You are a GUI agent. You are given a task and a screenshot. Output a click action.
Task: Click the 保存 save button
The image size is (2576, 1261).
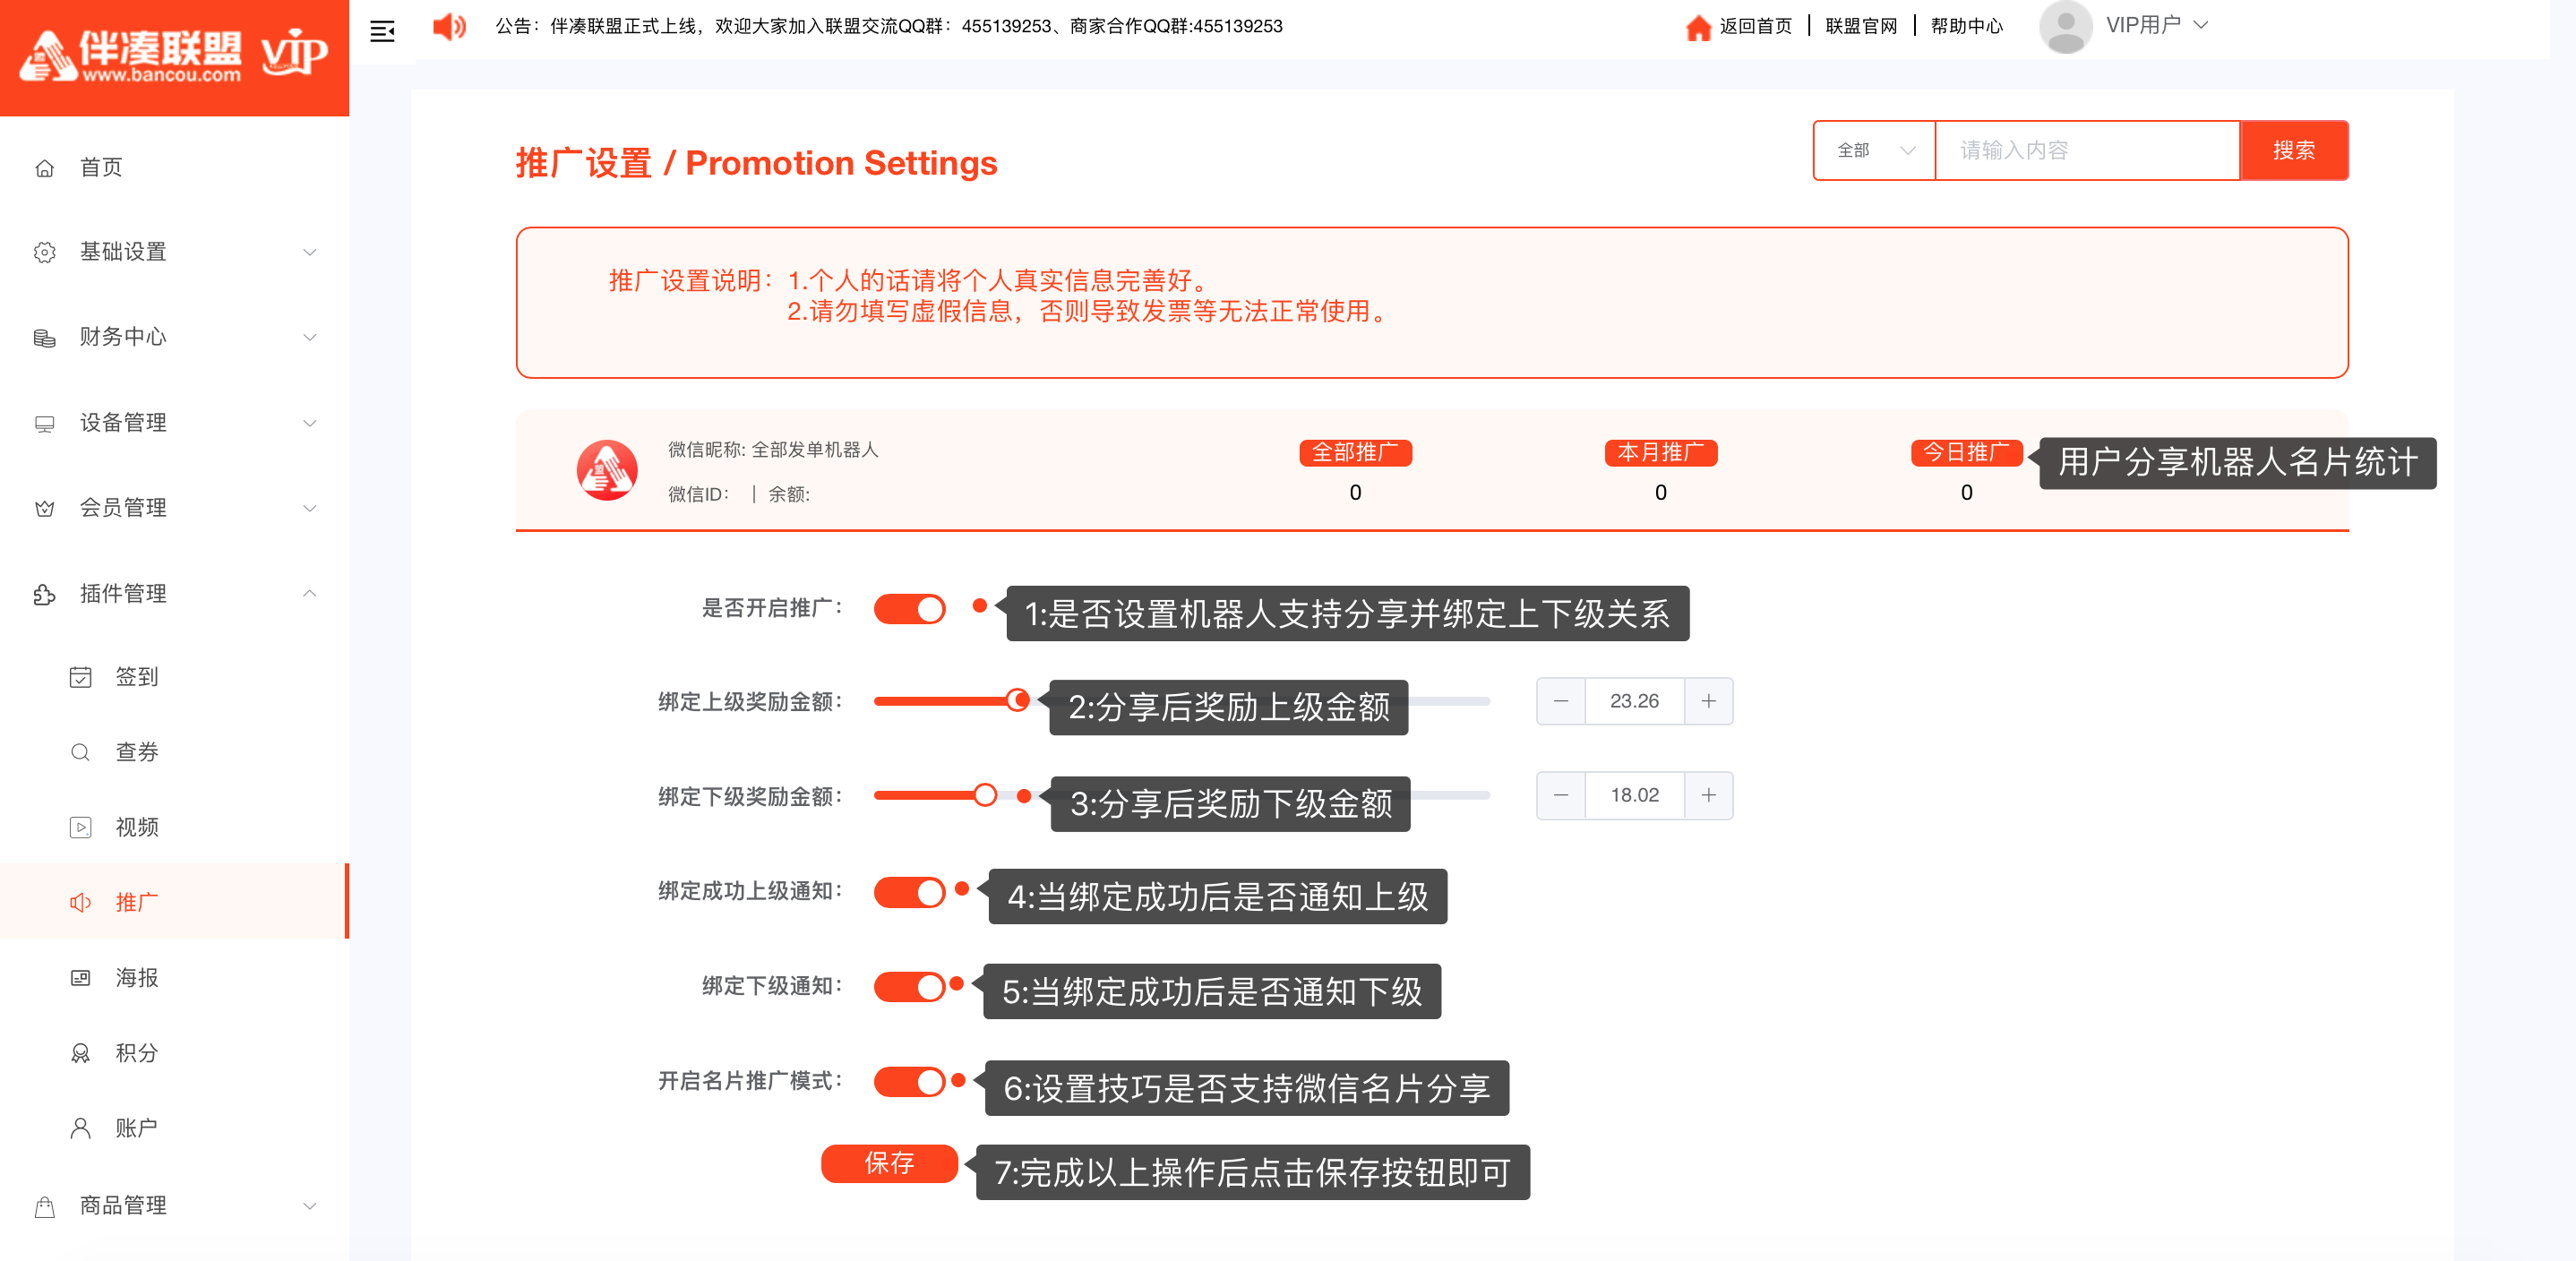[889, 1164]
